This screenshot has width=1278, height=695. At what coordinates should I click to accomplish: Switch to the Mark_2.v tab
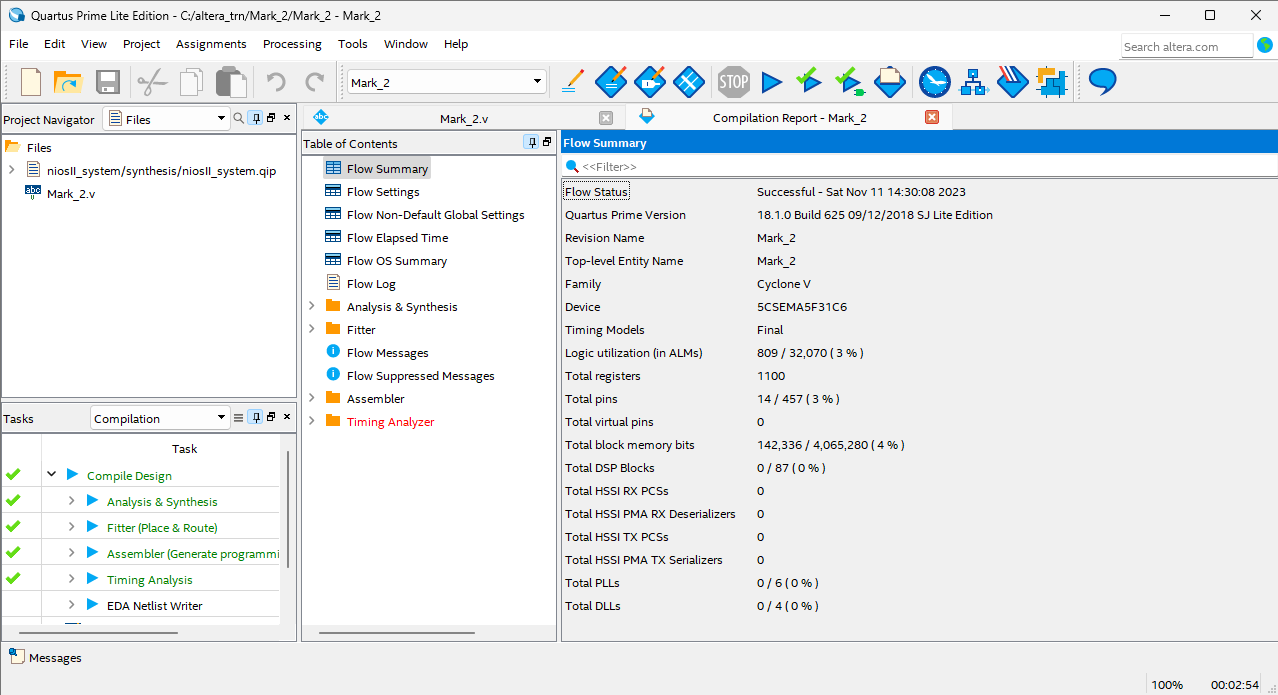click(x=463, y=118)
